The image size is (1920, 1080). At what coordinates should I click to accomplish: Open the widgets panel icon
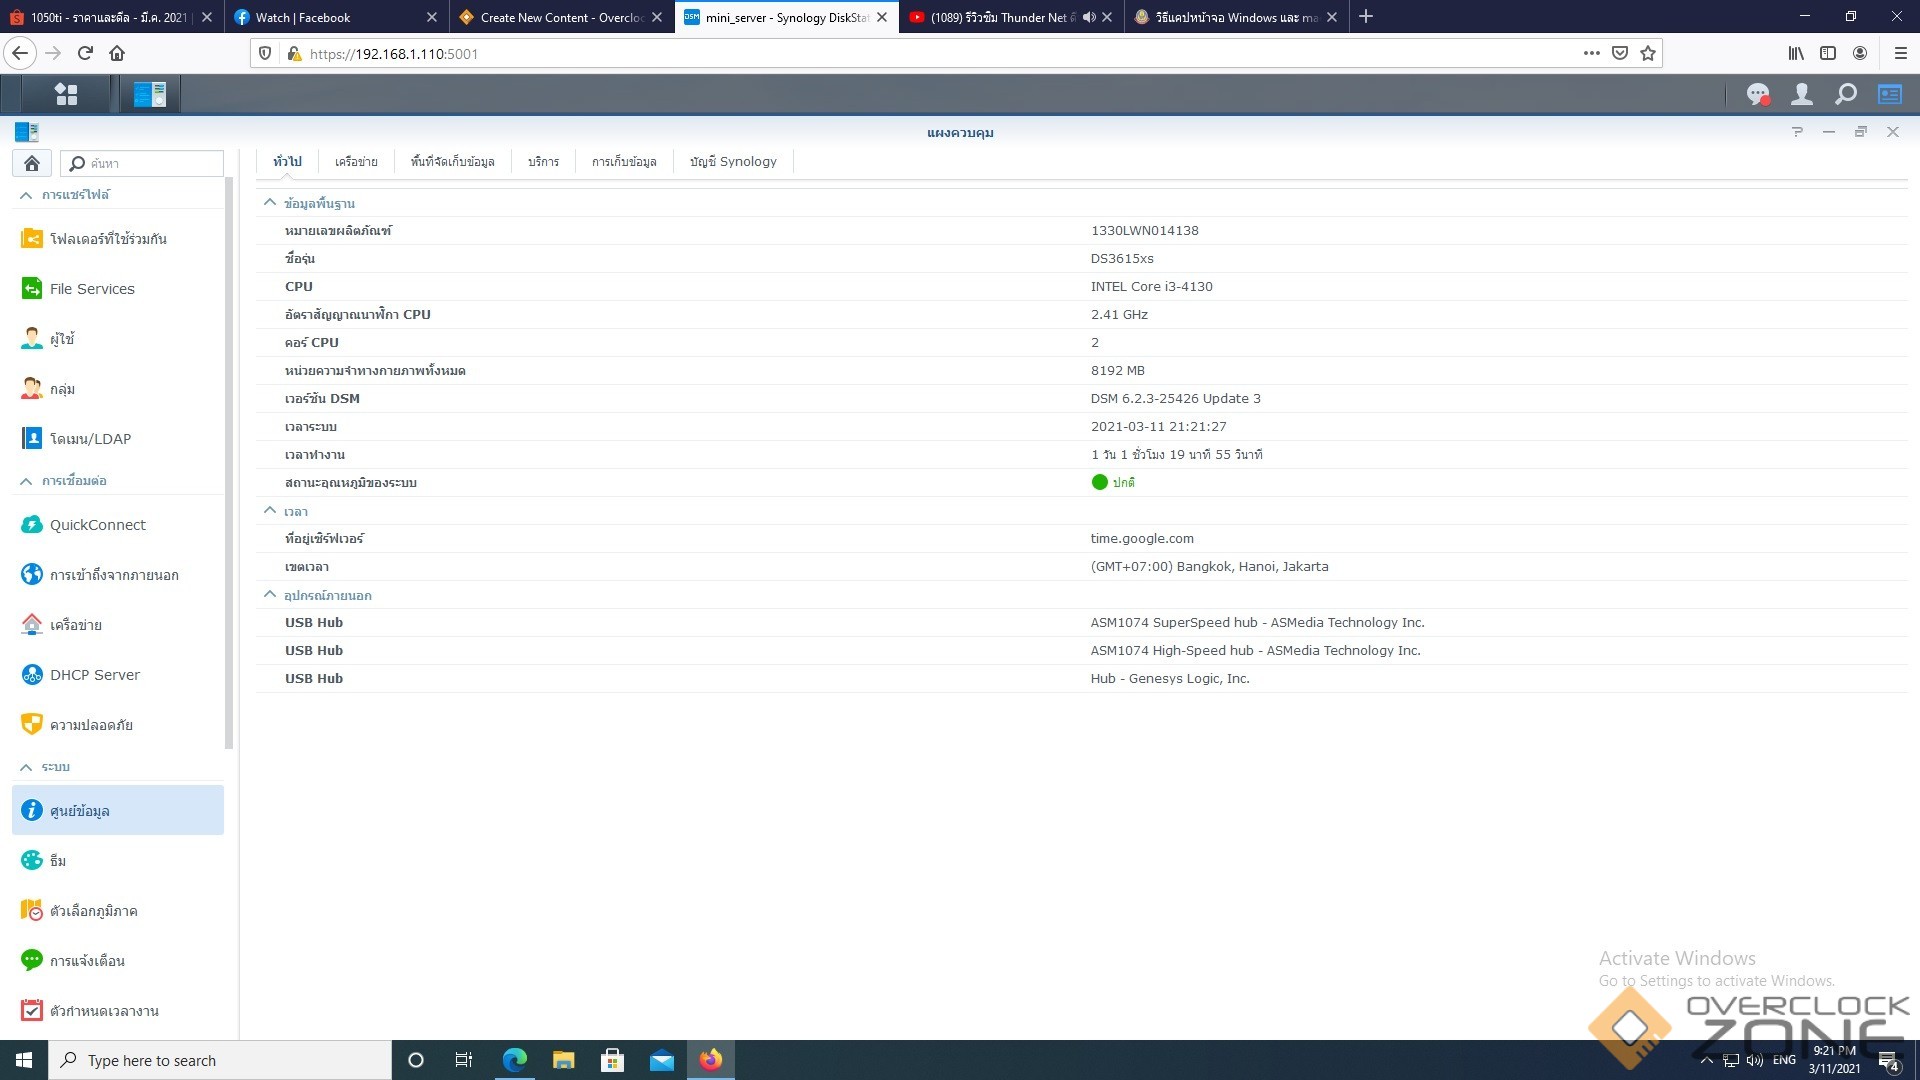[1889, 94]
